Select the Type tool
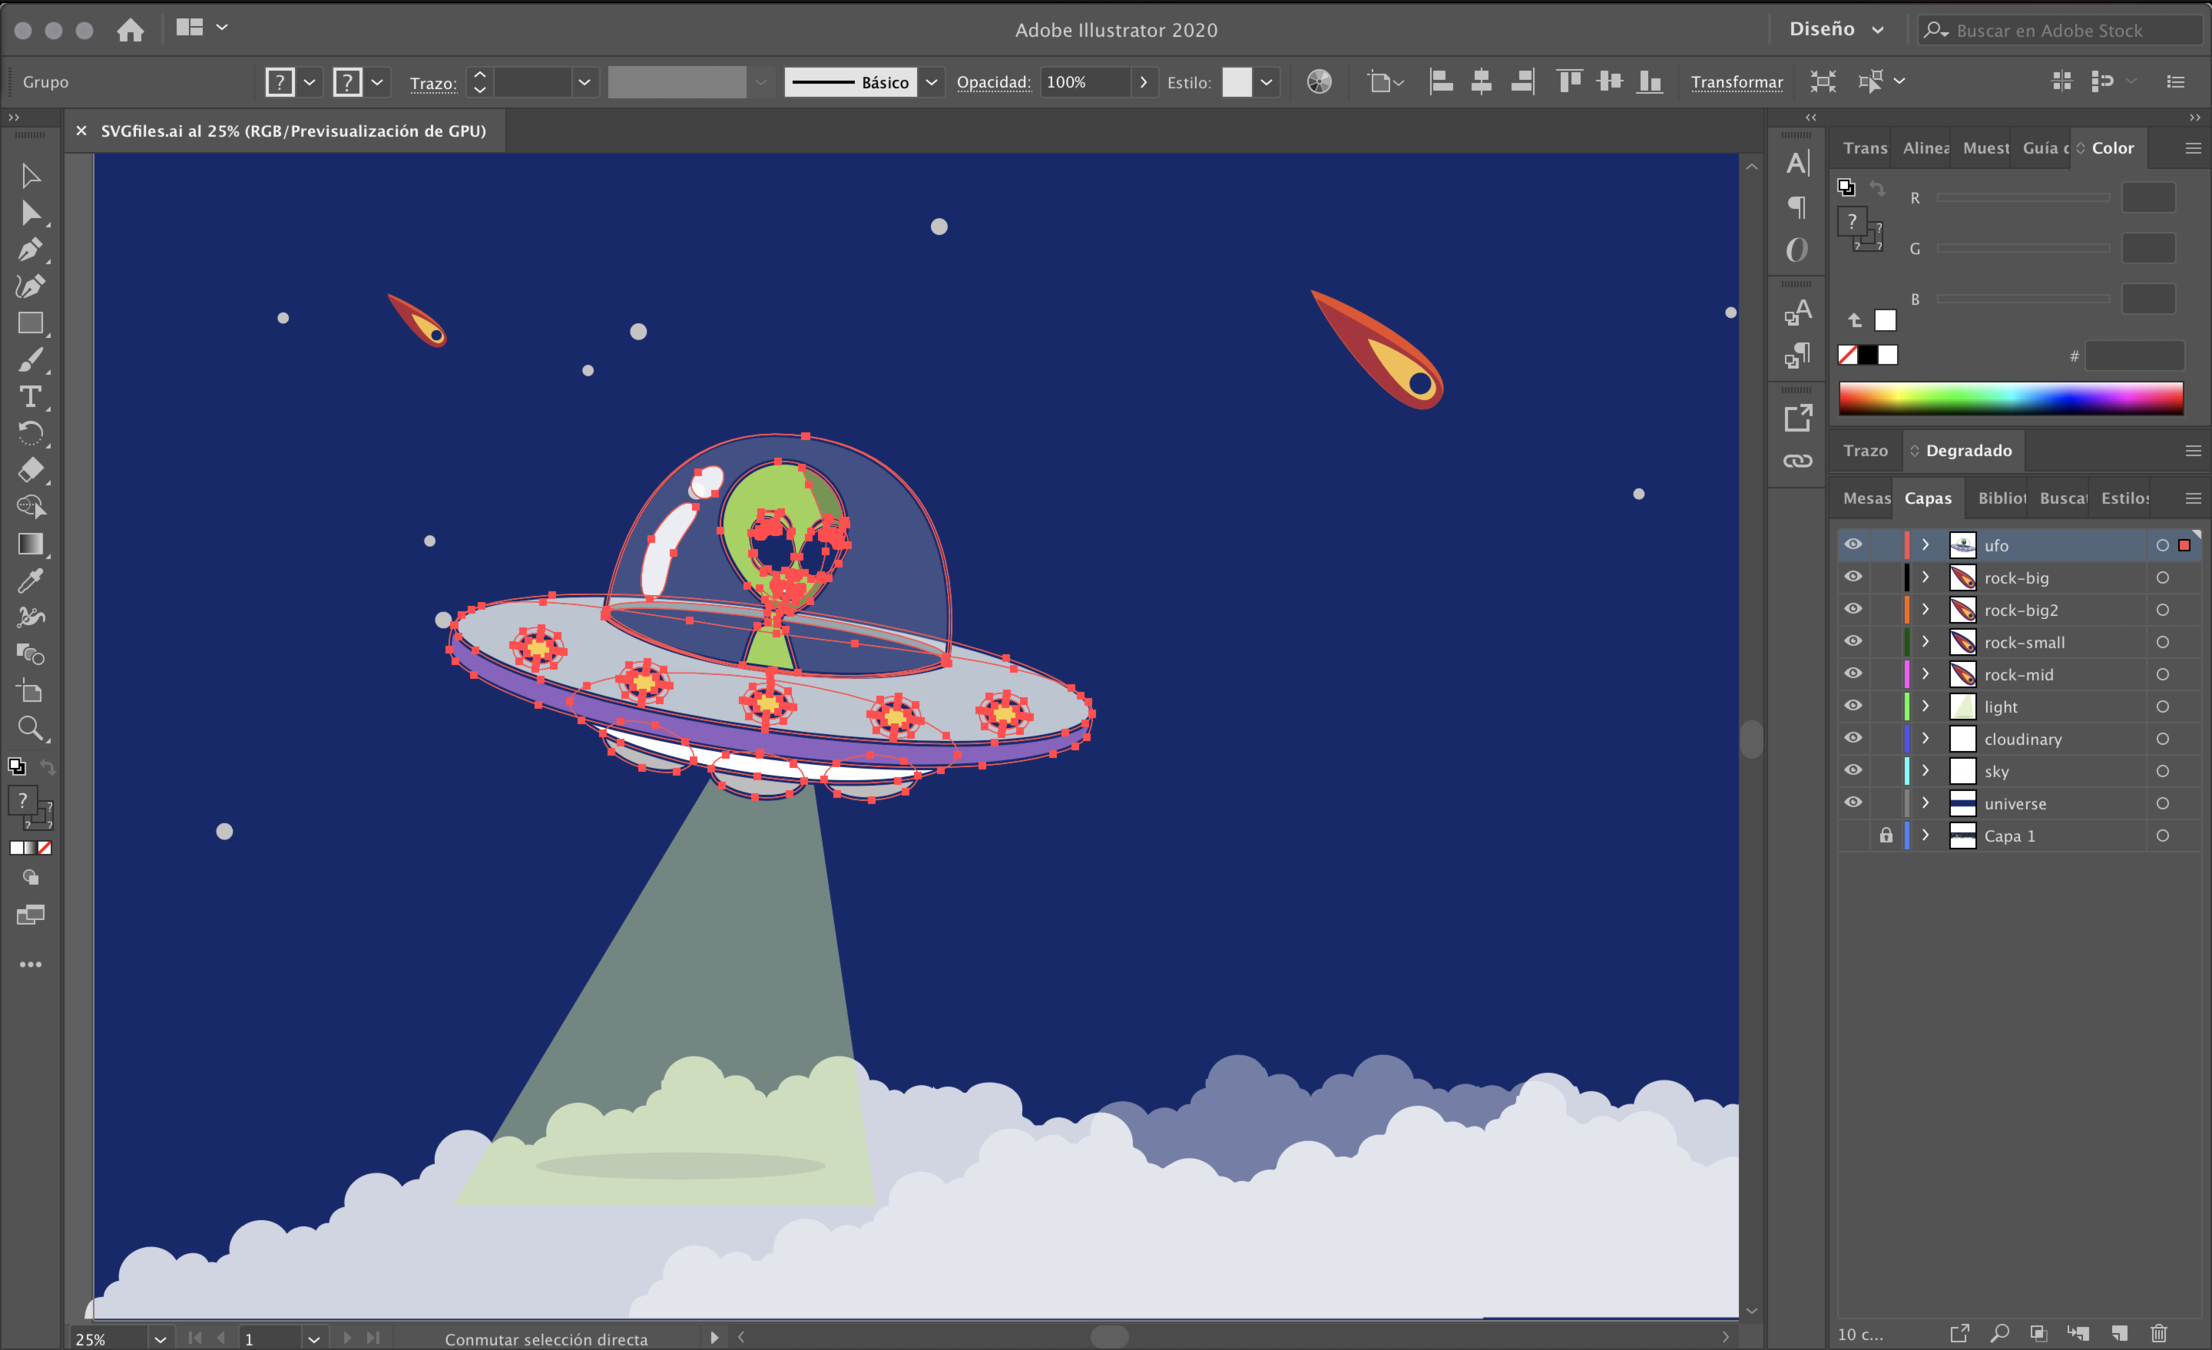 (30, 397)
